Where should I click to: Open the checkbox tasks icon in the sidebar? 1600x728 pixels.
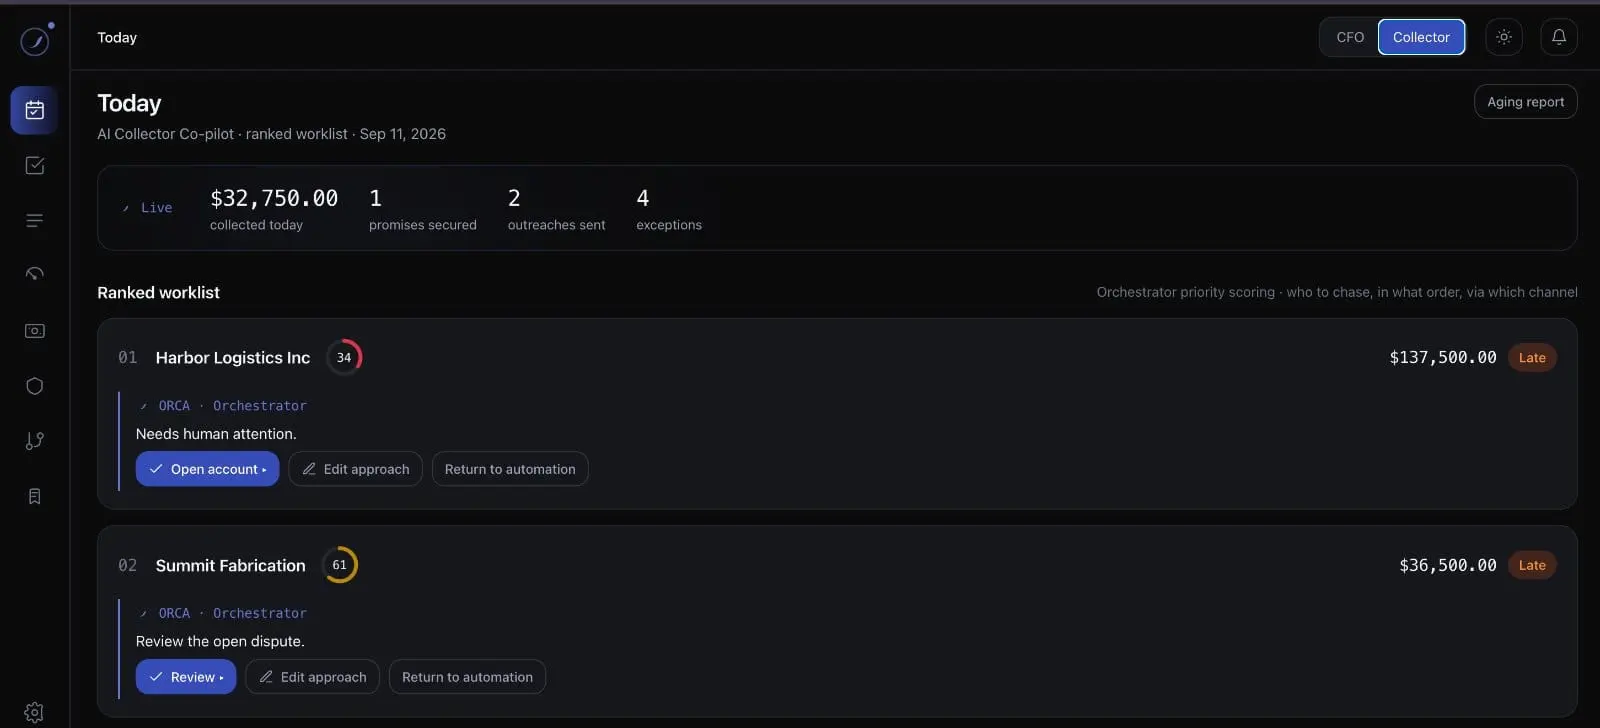point(34,165)
